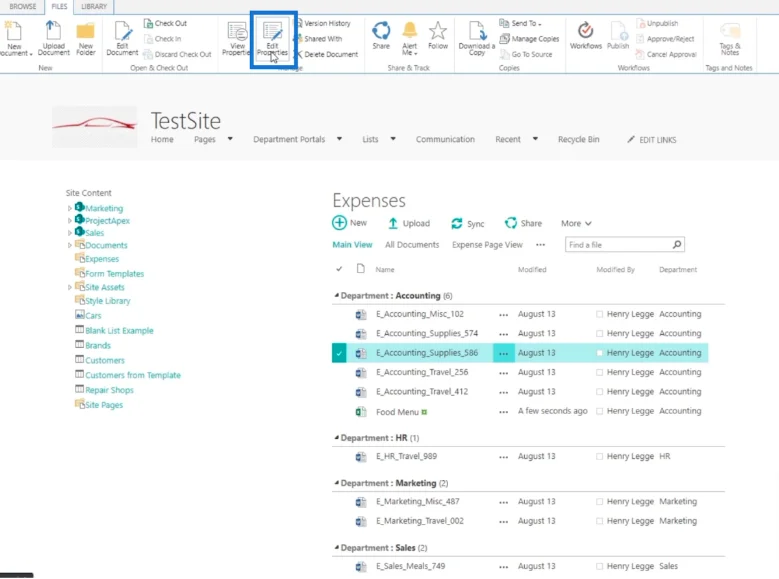Toggle the select-all checkmark in list header

tap(339, 269)
